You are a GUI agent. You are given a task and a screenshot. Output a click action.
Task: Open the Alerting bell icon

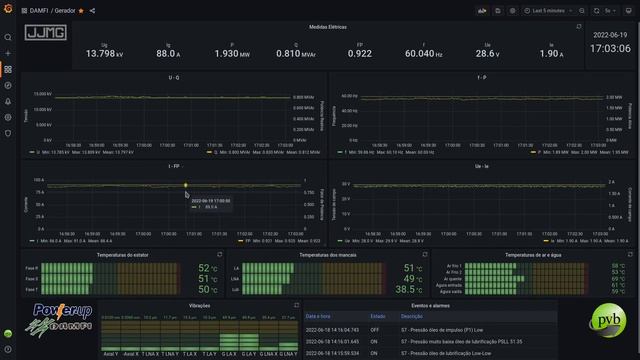(x=8, y=101)
